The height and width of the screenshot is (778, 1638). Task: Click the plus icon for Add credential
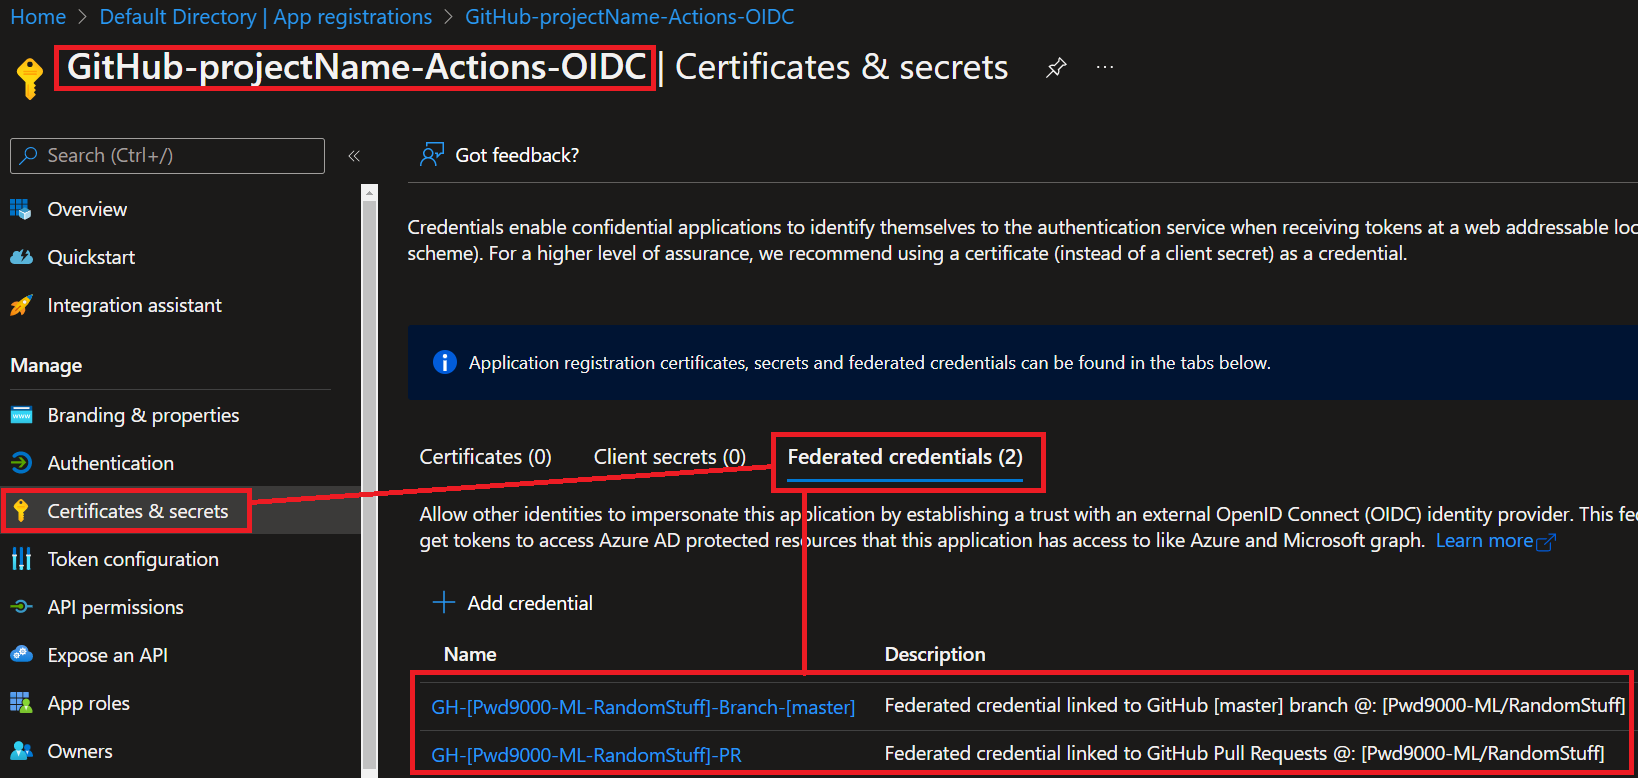pyautogui.click(x=443, y=602)
